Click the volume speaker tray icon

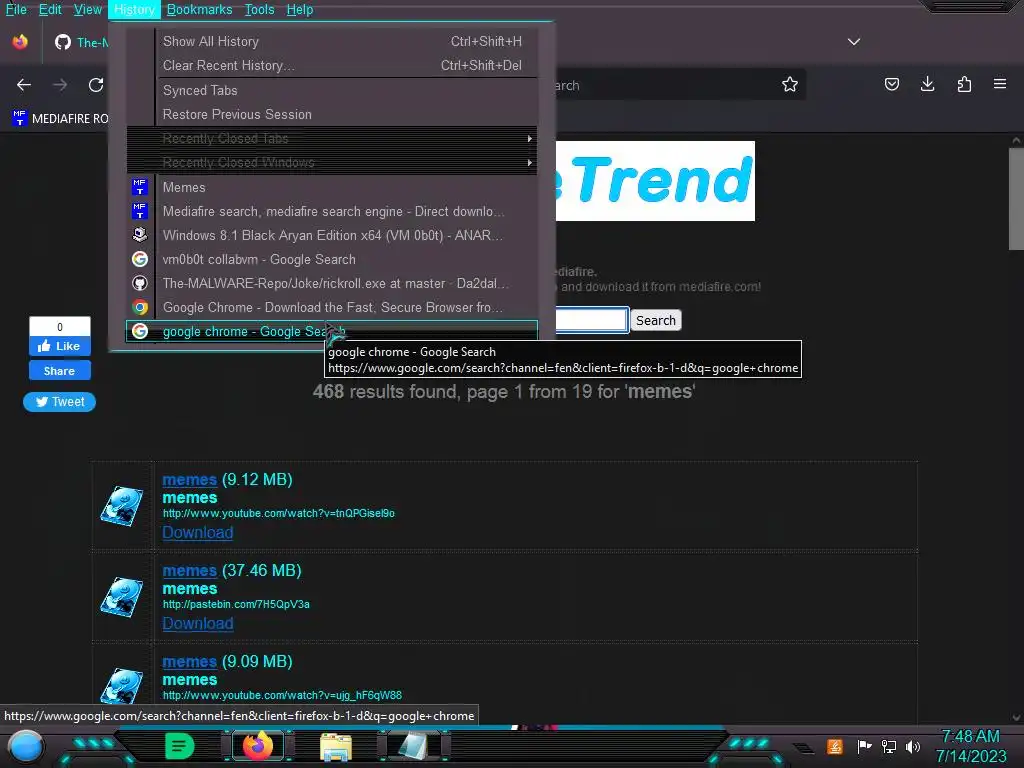click(x=913, y=746)
